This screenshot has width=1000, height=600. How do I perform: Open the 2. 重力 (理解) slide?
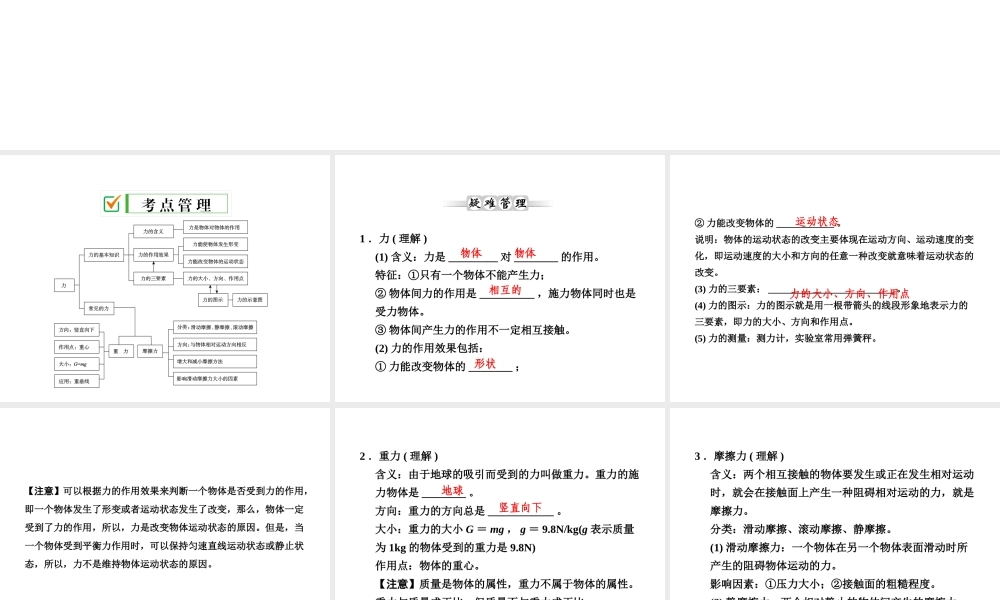[x=500, y=504]
